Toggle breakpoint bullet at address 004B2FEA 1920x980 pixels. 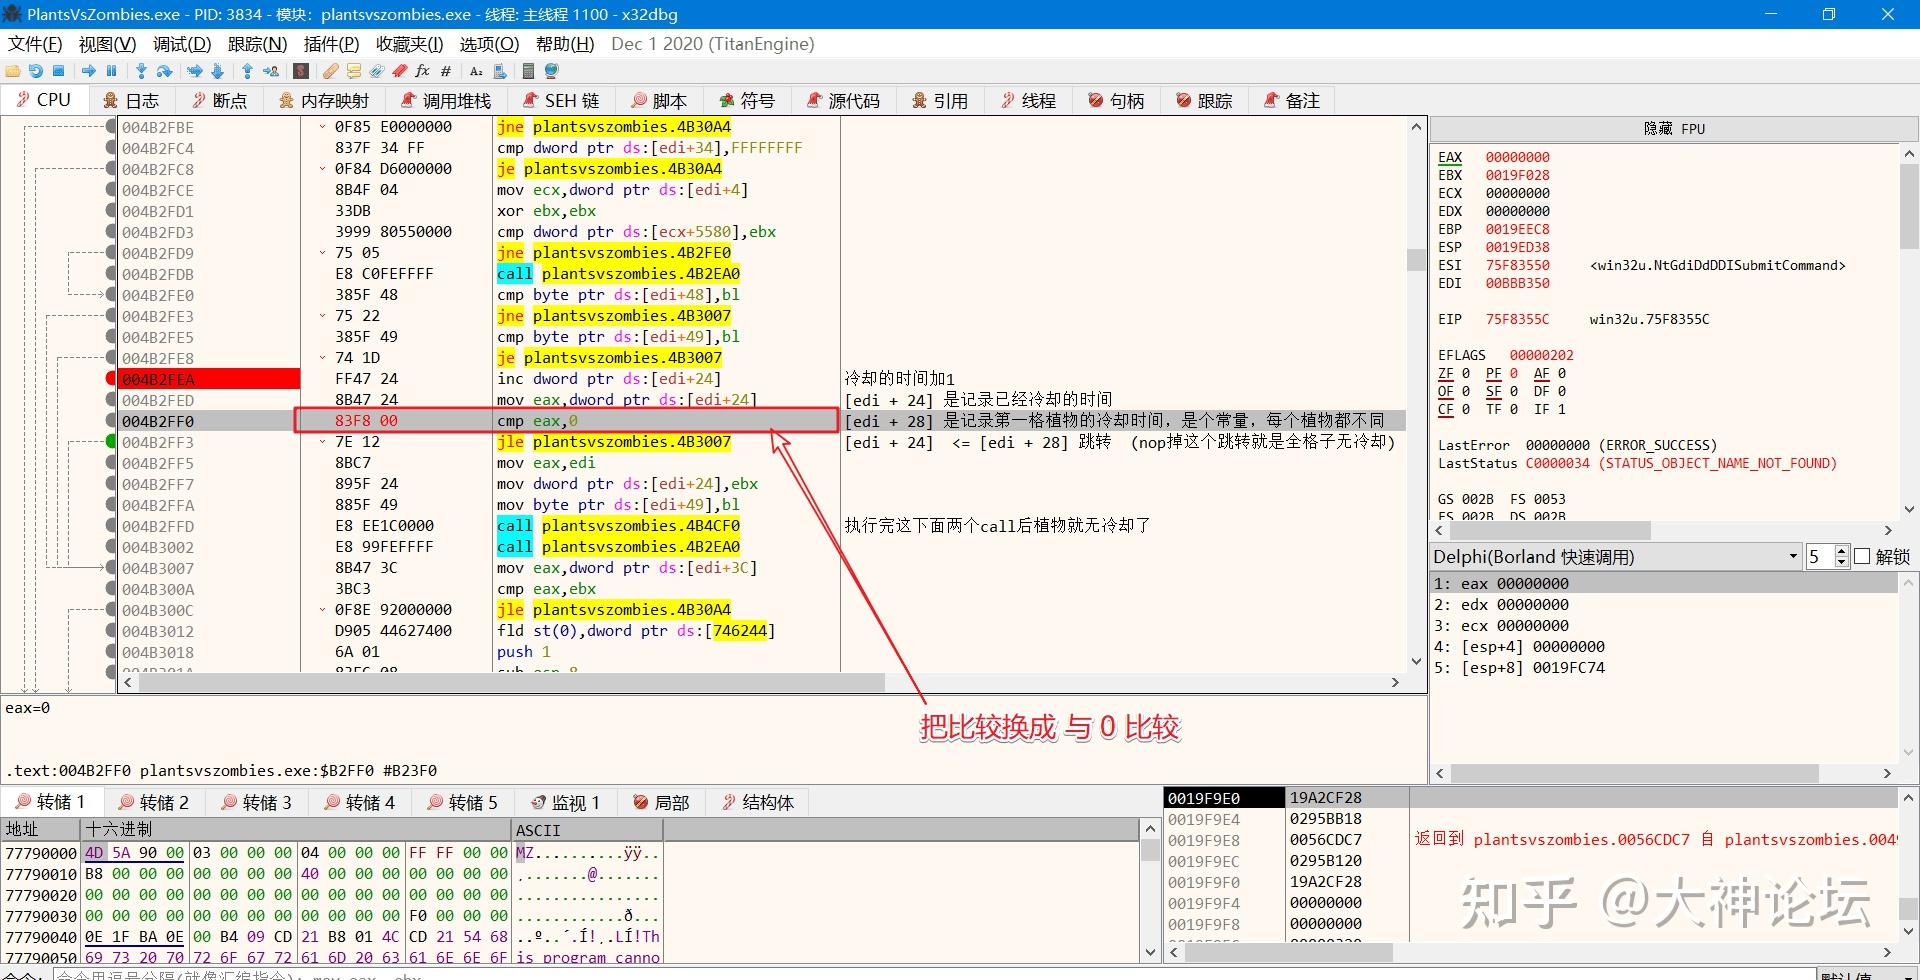coord(111,379)
